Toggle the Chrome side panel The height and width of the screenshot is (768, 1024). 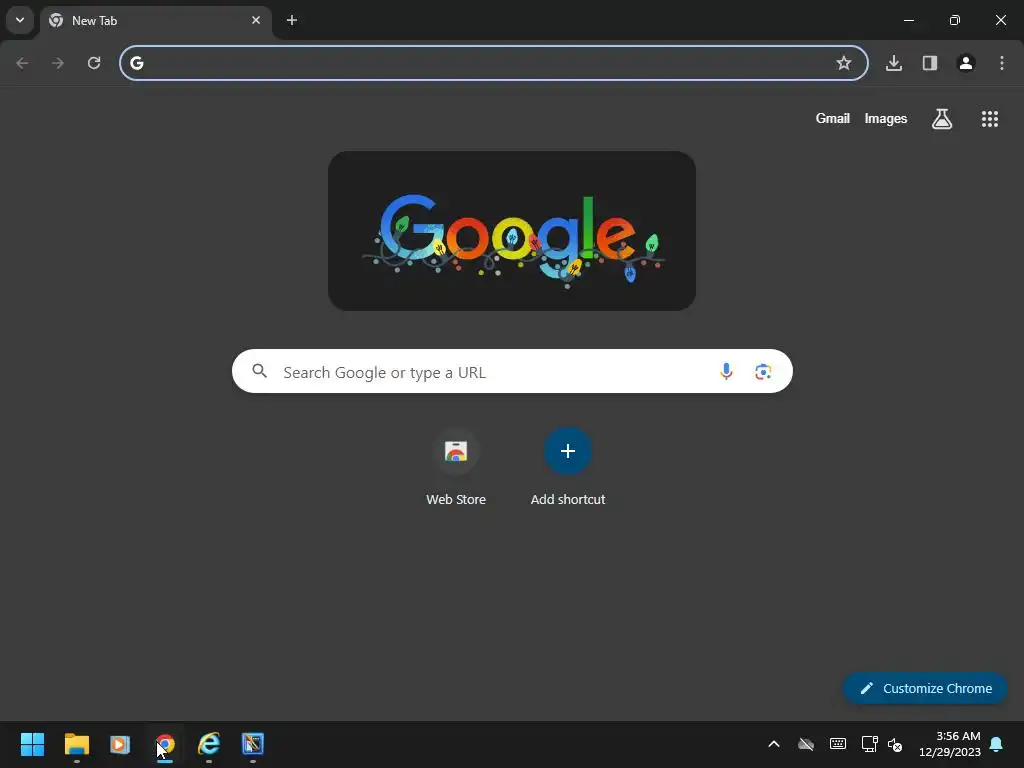pyautogui.click(x=930, y=63)
